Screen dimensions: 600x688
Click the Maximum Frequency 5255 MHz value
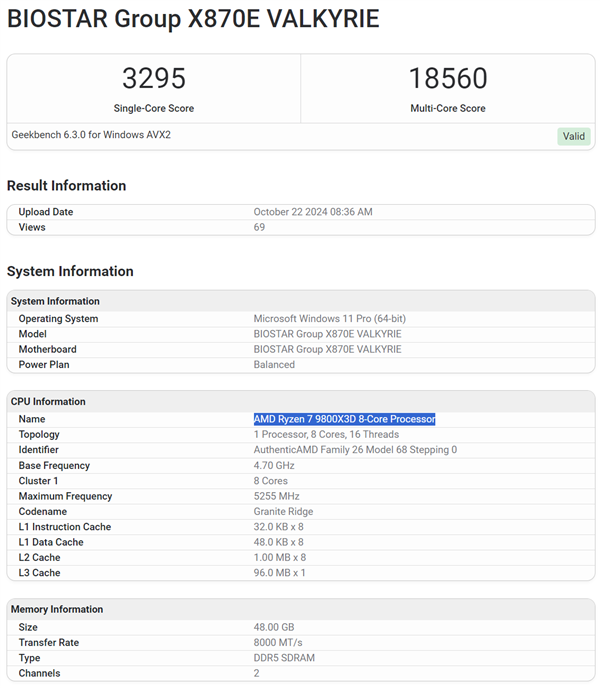[279, 496]
